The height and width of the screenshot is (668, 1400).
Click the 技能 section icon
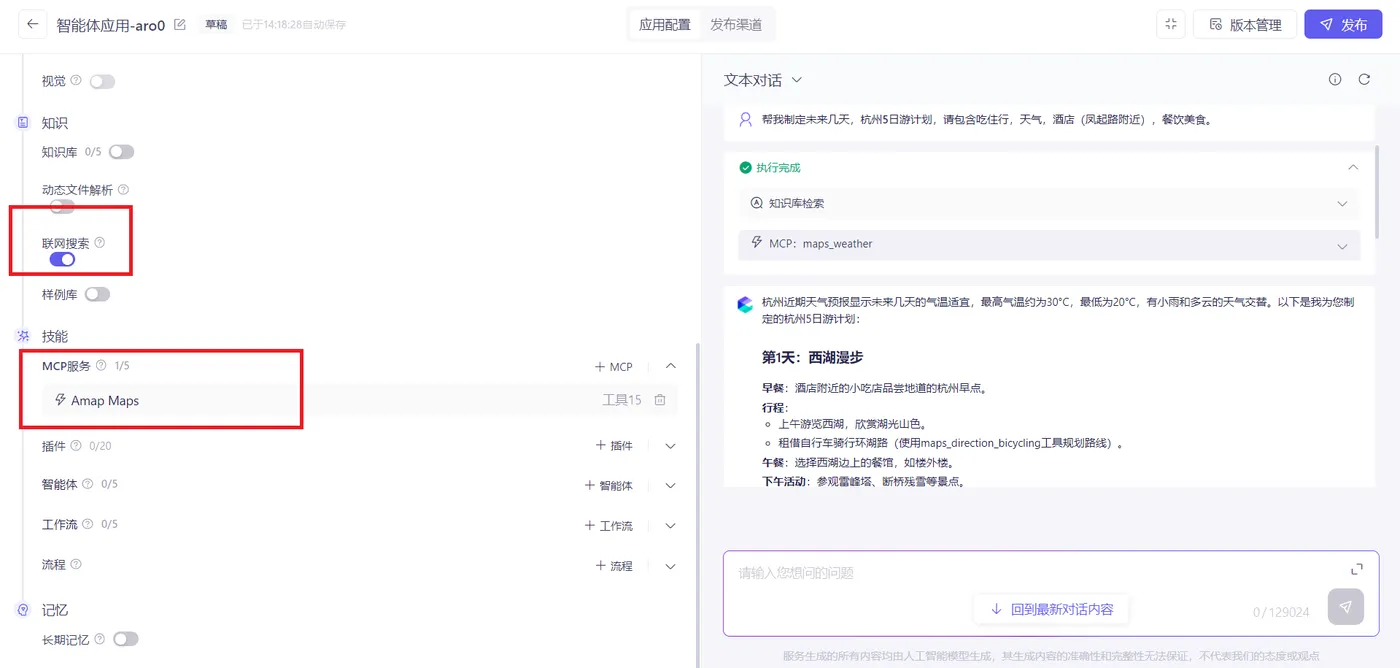(x=23, y=336)
